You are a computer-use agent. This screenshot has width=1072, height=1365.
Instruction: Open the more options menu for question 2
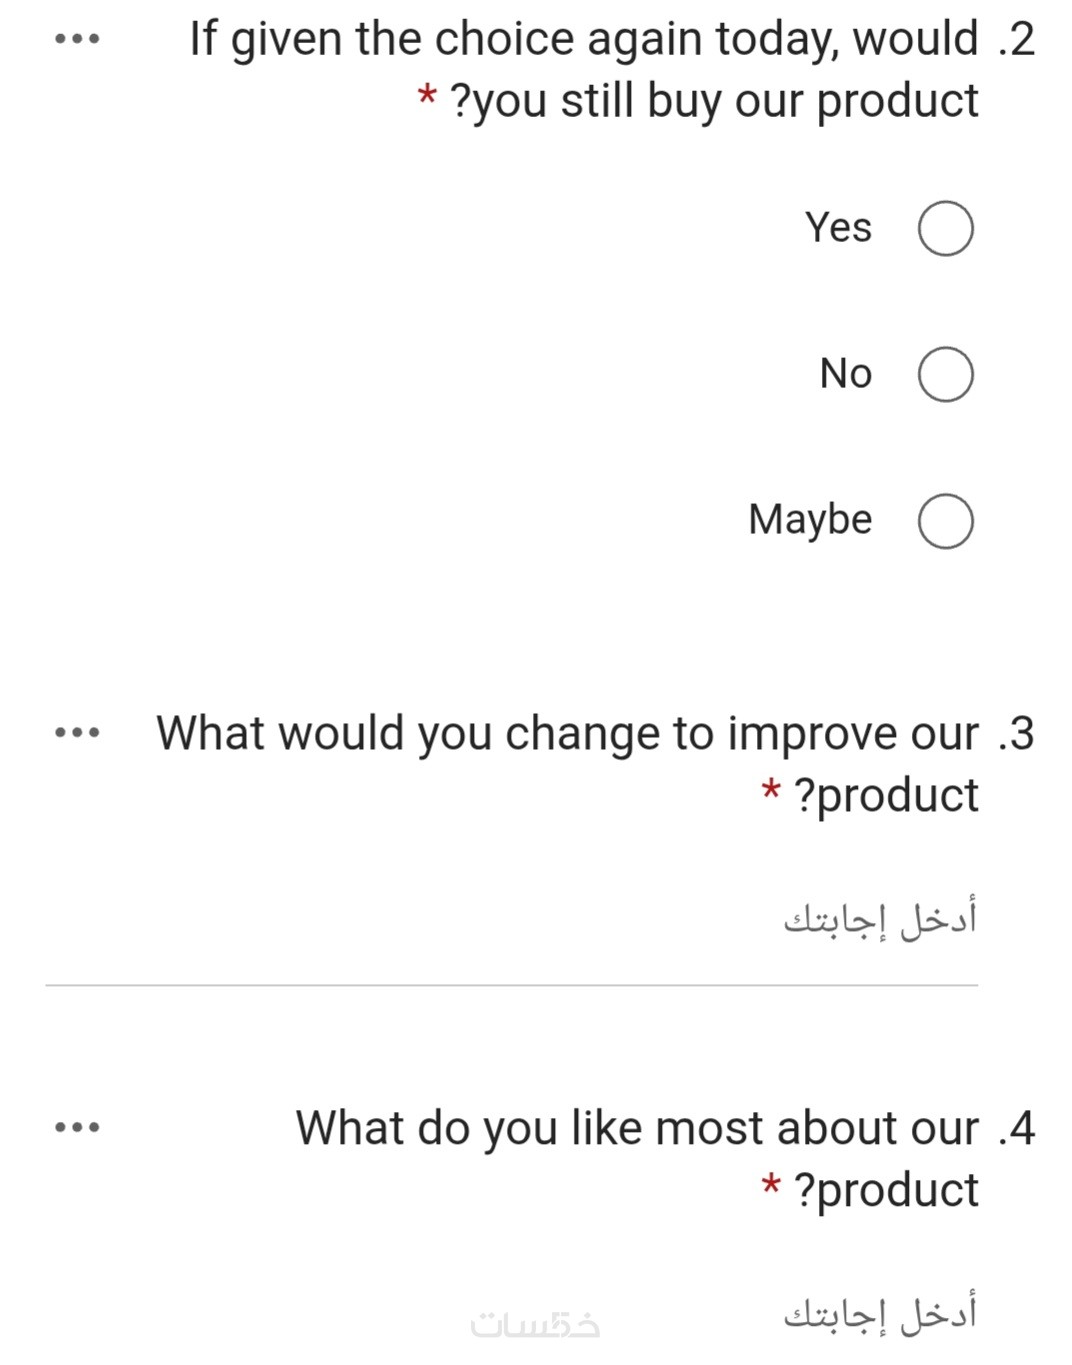[77, 40]
